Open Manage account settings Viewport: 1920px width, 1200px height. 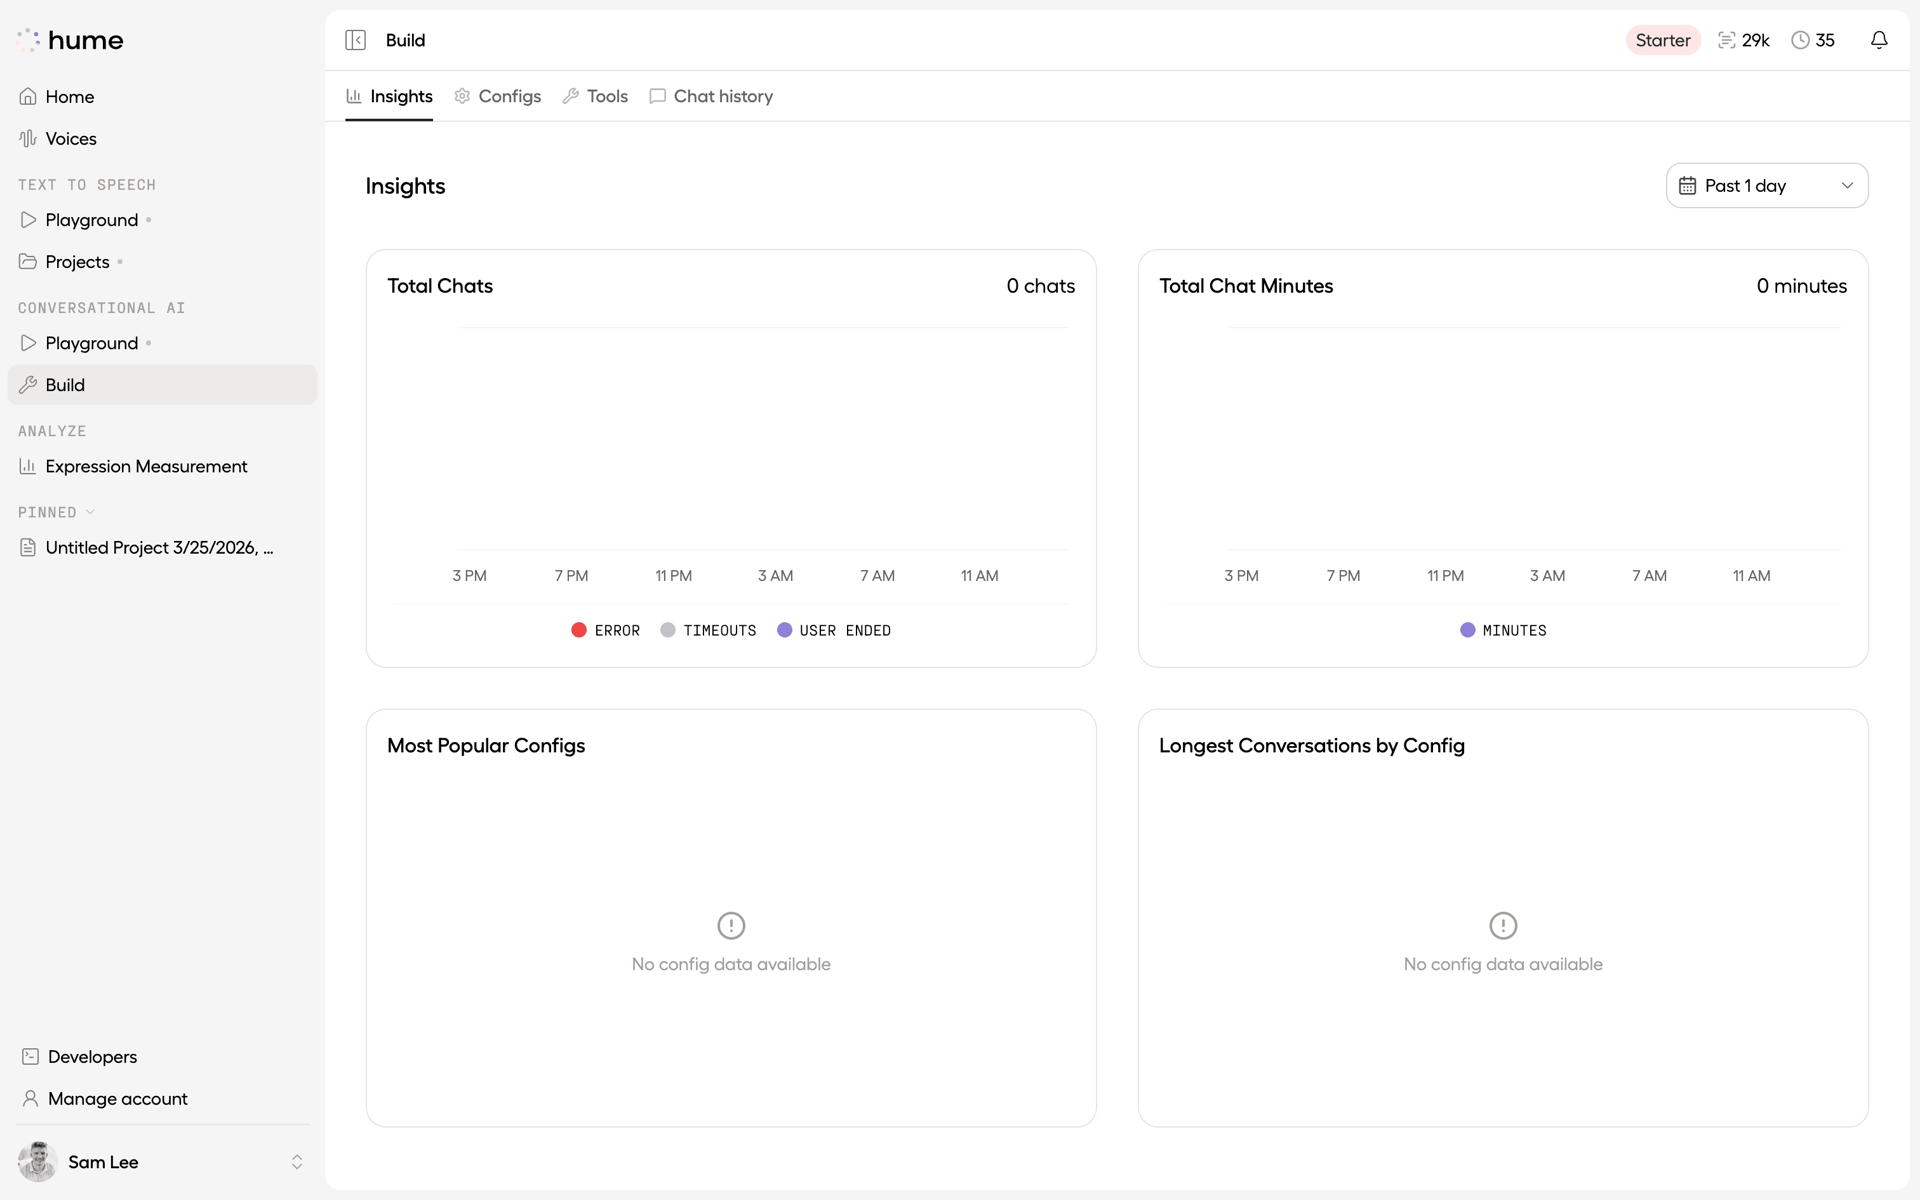point(162,1099)
